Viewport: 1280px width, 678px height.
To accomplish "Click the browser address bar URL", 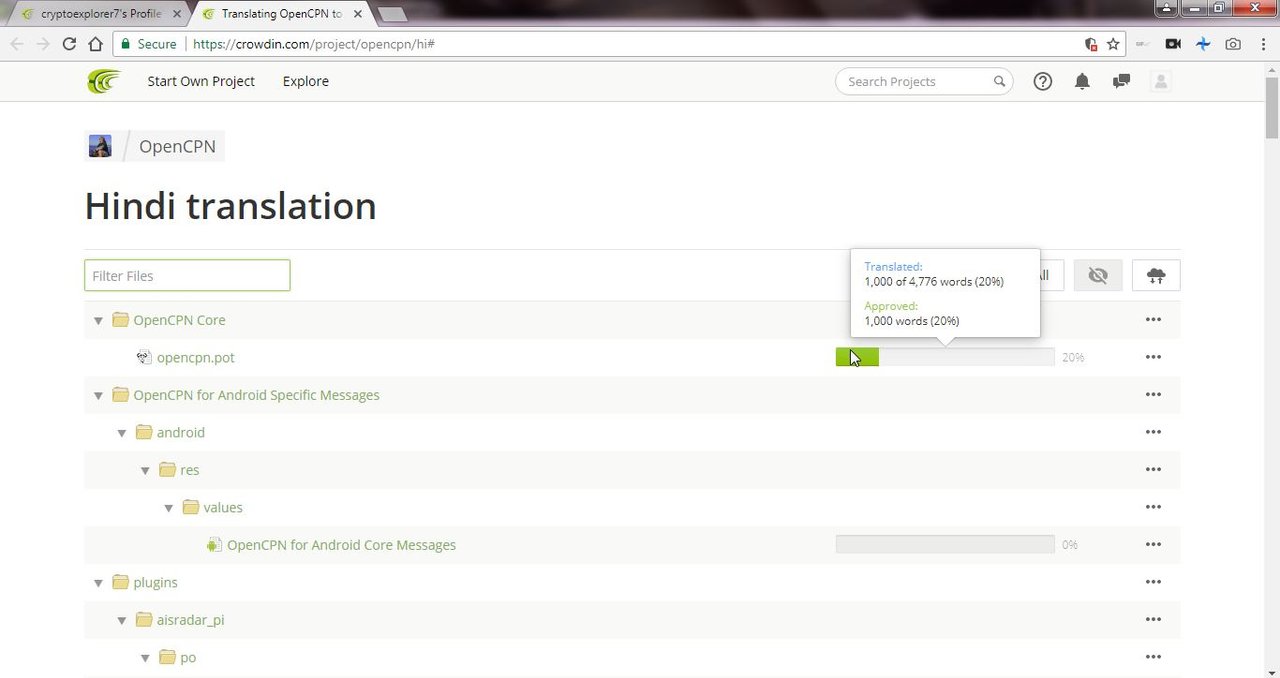I will [313, 44].
